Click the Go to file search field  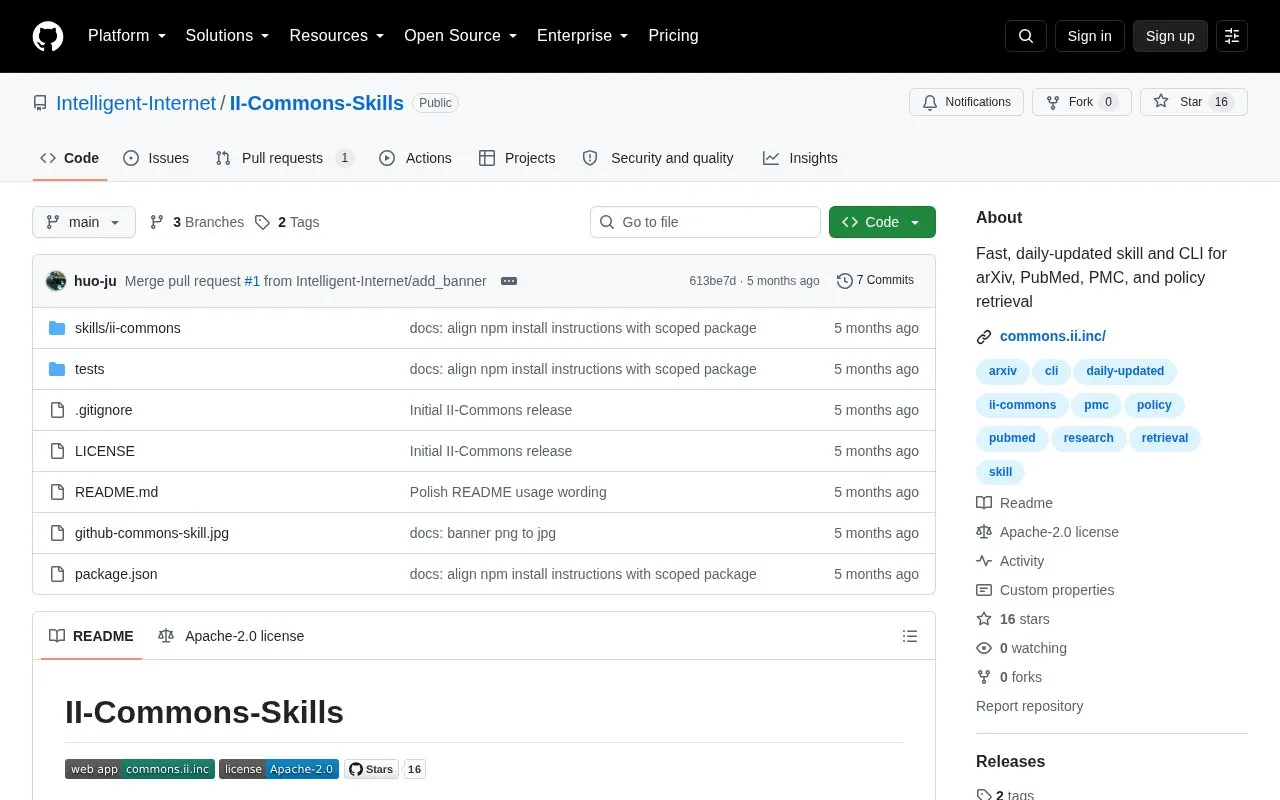coord(705,222)
